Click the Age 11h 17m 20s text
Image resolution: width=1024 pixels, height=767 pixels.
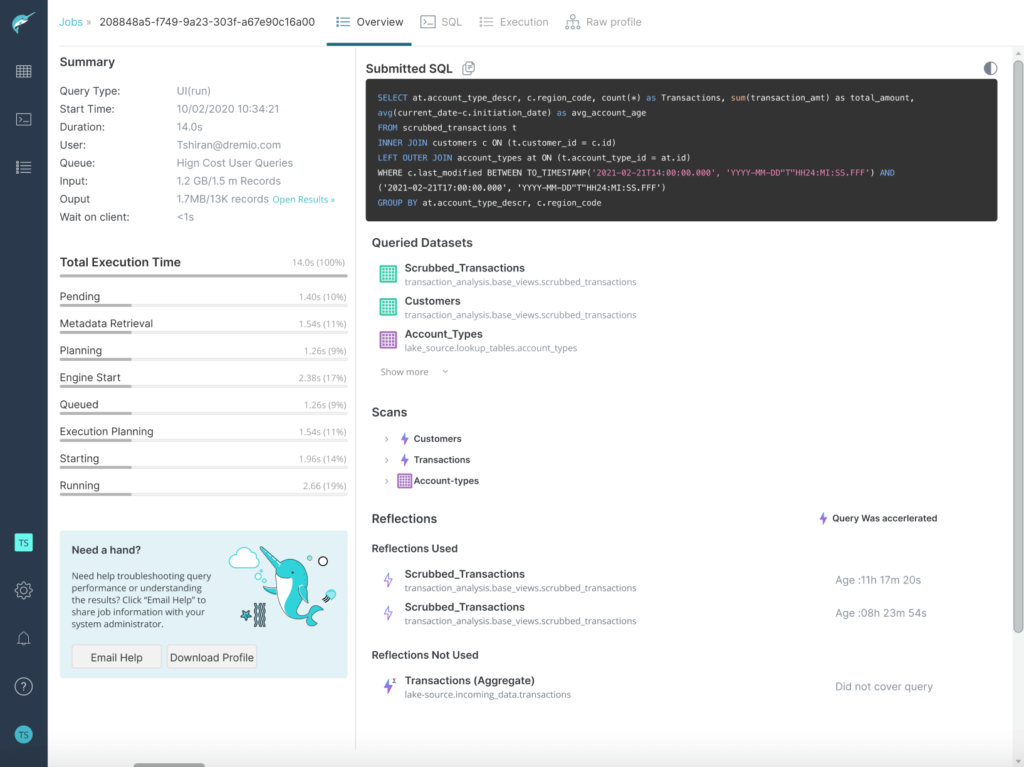[x=878, y=580]
